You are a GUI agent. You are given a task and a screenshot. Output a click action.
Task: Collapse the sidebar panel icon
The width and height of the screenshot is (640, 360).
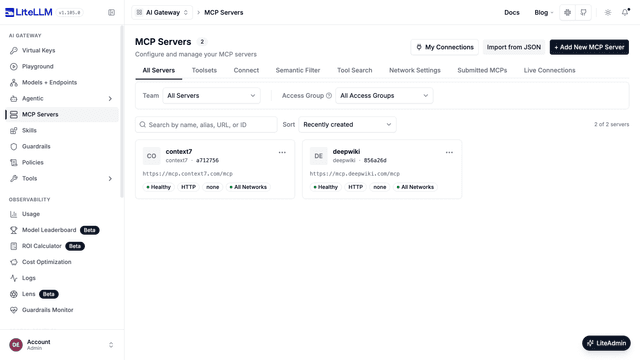click(x=111, y=13)
